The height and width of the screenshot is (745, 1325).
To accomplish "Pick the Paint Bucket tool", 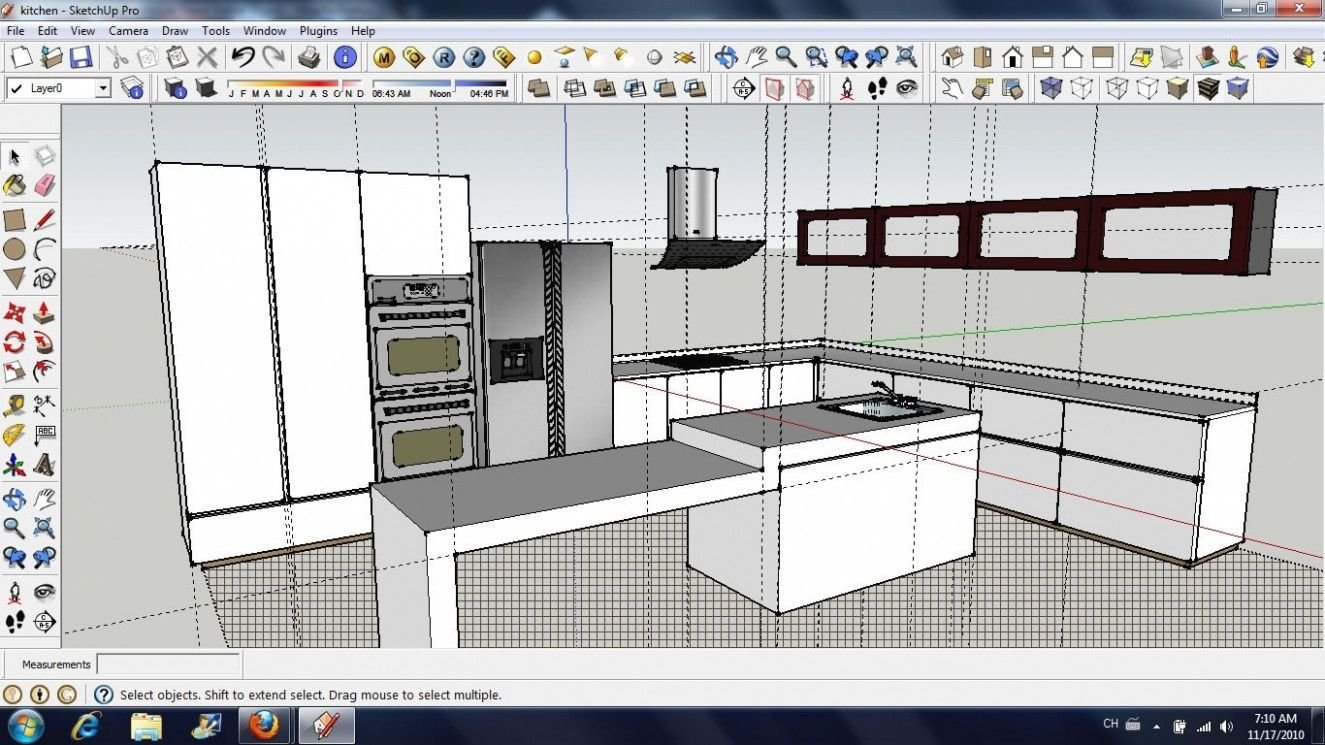I will (x=14, y=186).
